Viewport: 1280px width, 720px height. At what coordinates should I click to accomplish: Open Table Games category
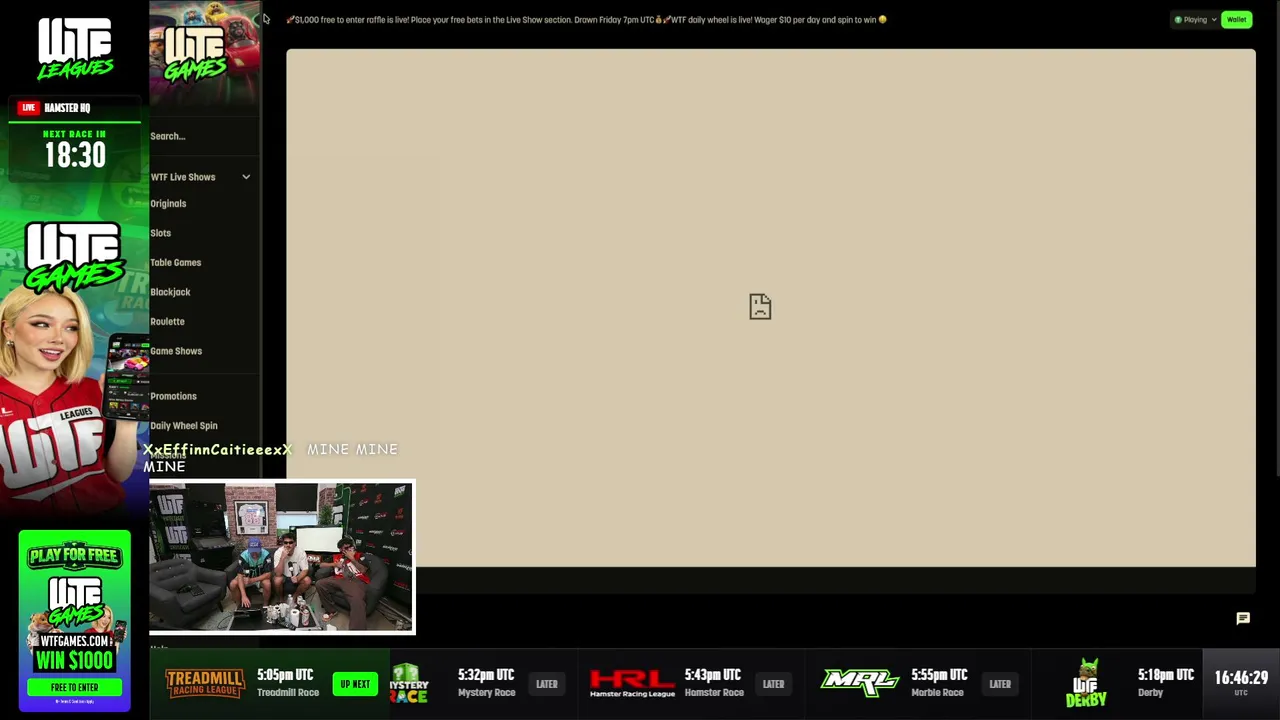(x=175, y=263)
